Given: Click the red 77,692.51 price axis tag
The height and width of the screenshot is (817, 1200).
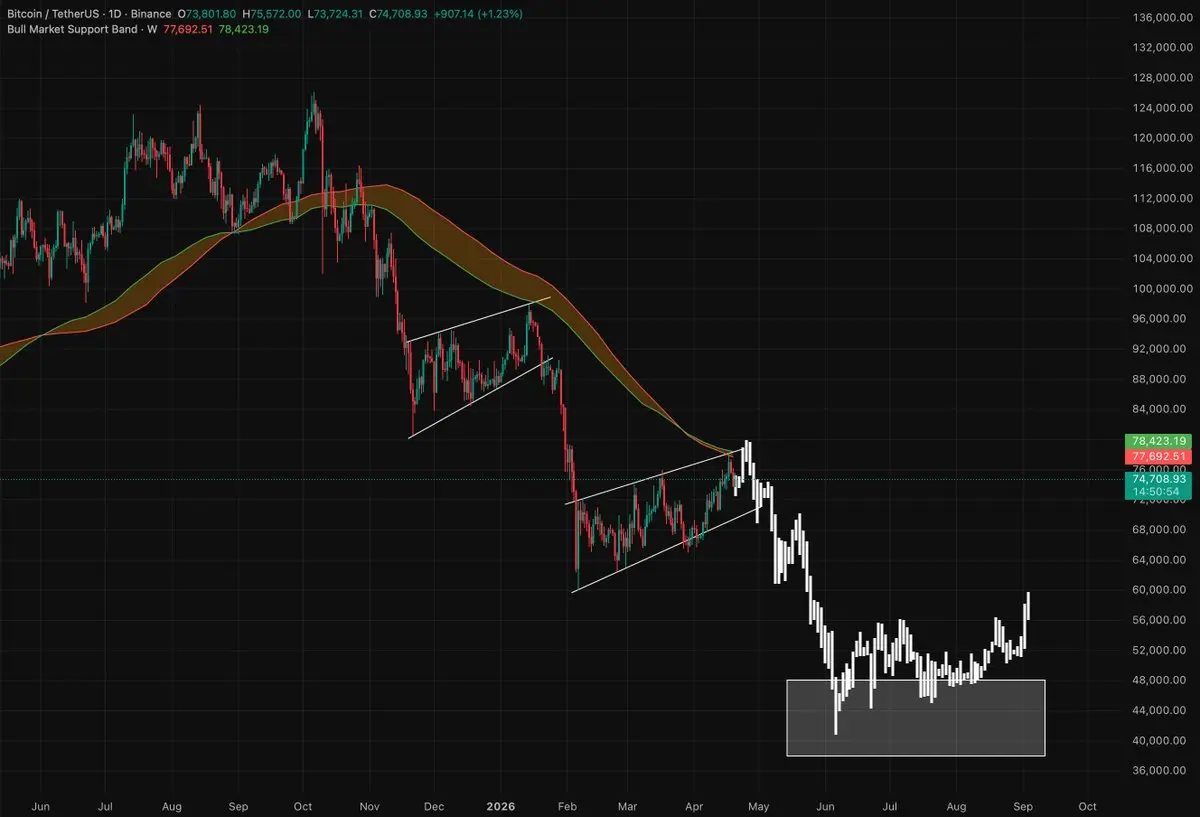Looking at the screenshot, I should click(1160, 456).
